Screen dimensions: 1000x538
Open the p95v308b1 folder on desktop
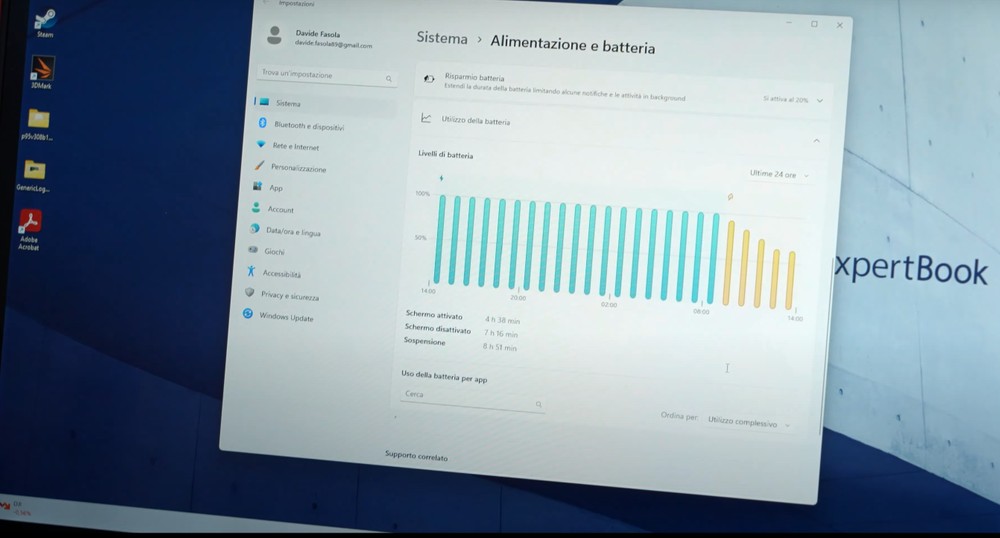click(x=38, y=124)
